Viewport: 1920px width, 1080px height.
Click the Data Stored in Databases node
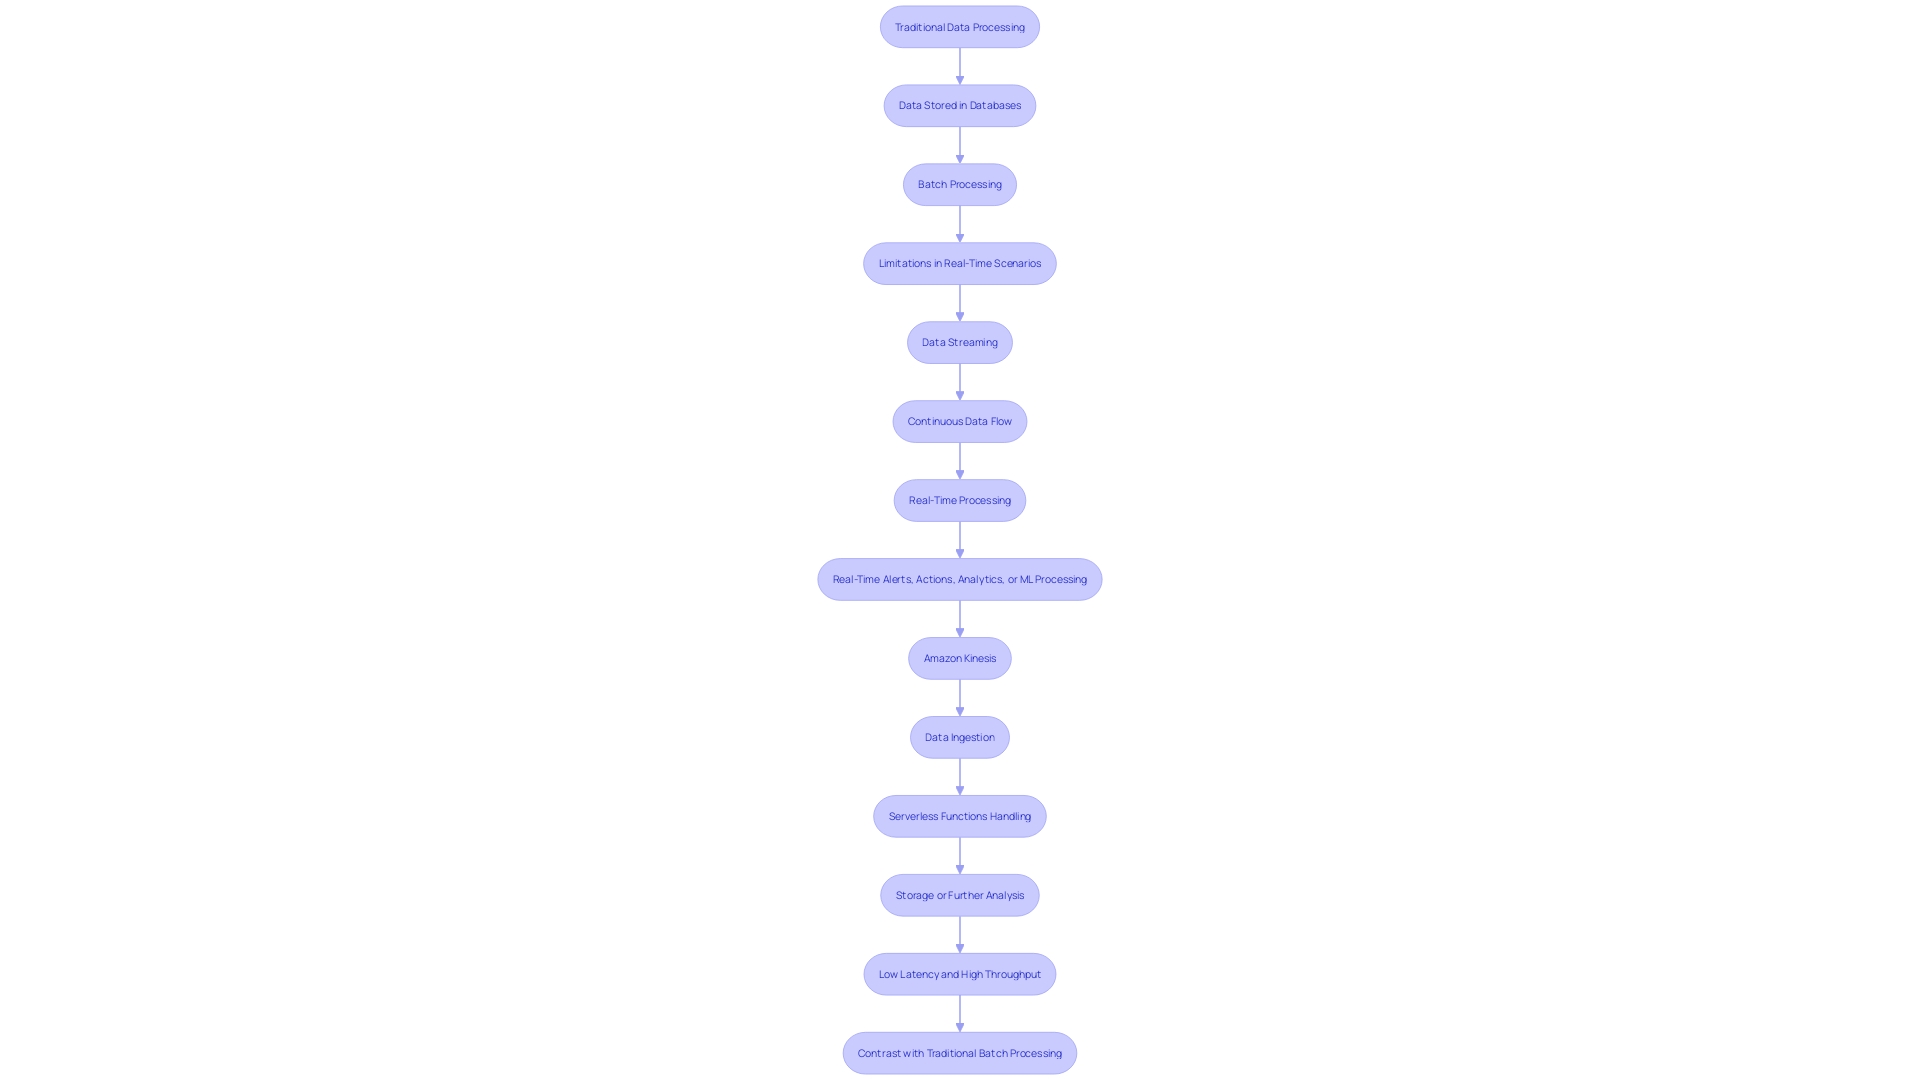tap(960, 105)
